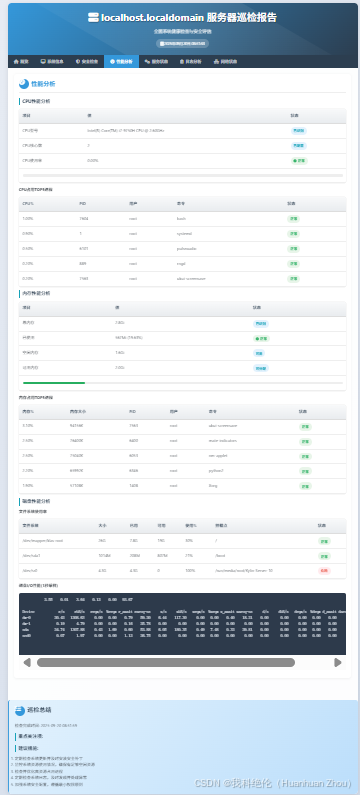Click the pulseaudio command cell
The image size is (360, 795).
pos(187,249)
